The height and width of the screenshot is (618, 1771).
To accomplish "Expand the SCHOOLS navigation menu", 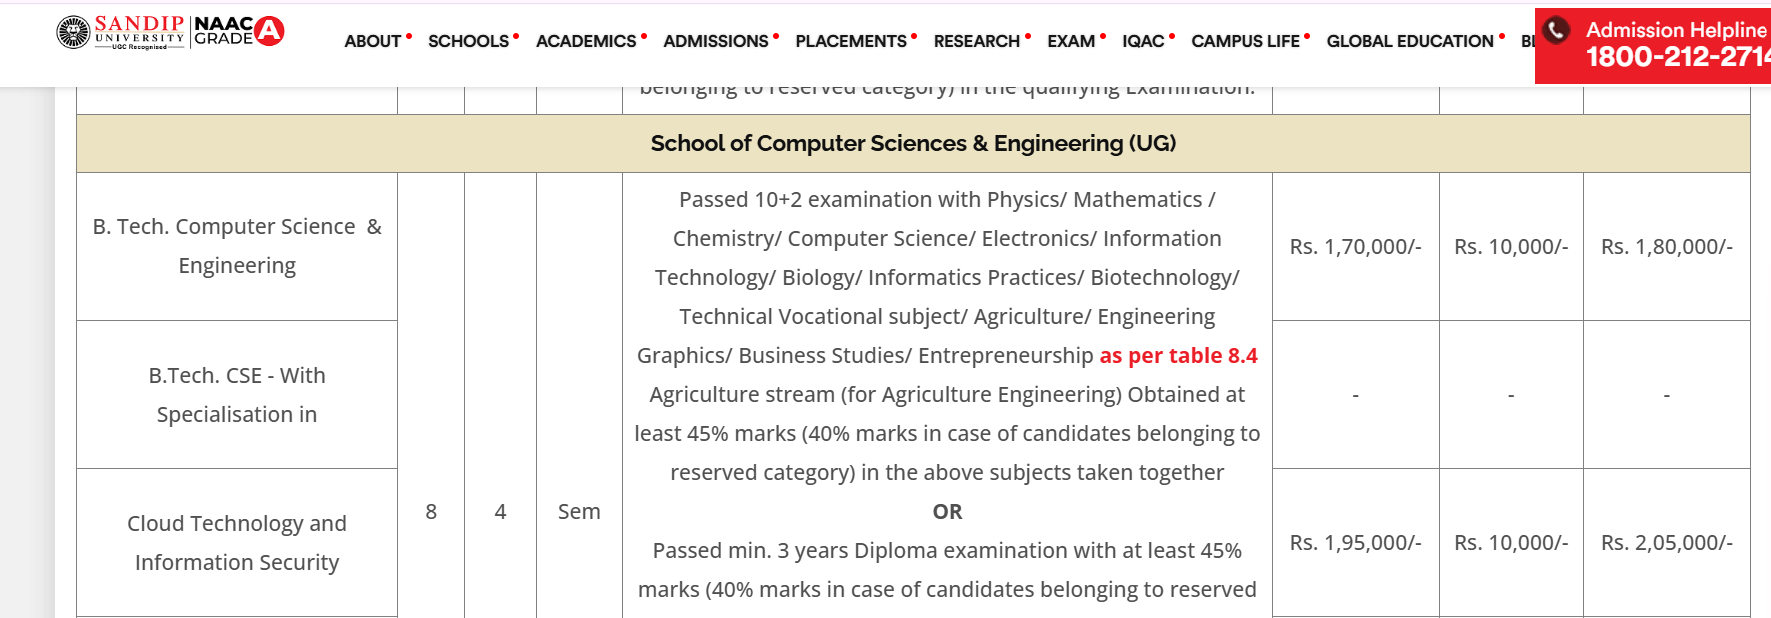I will tap(468, 41).
